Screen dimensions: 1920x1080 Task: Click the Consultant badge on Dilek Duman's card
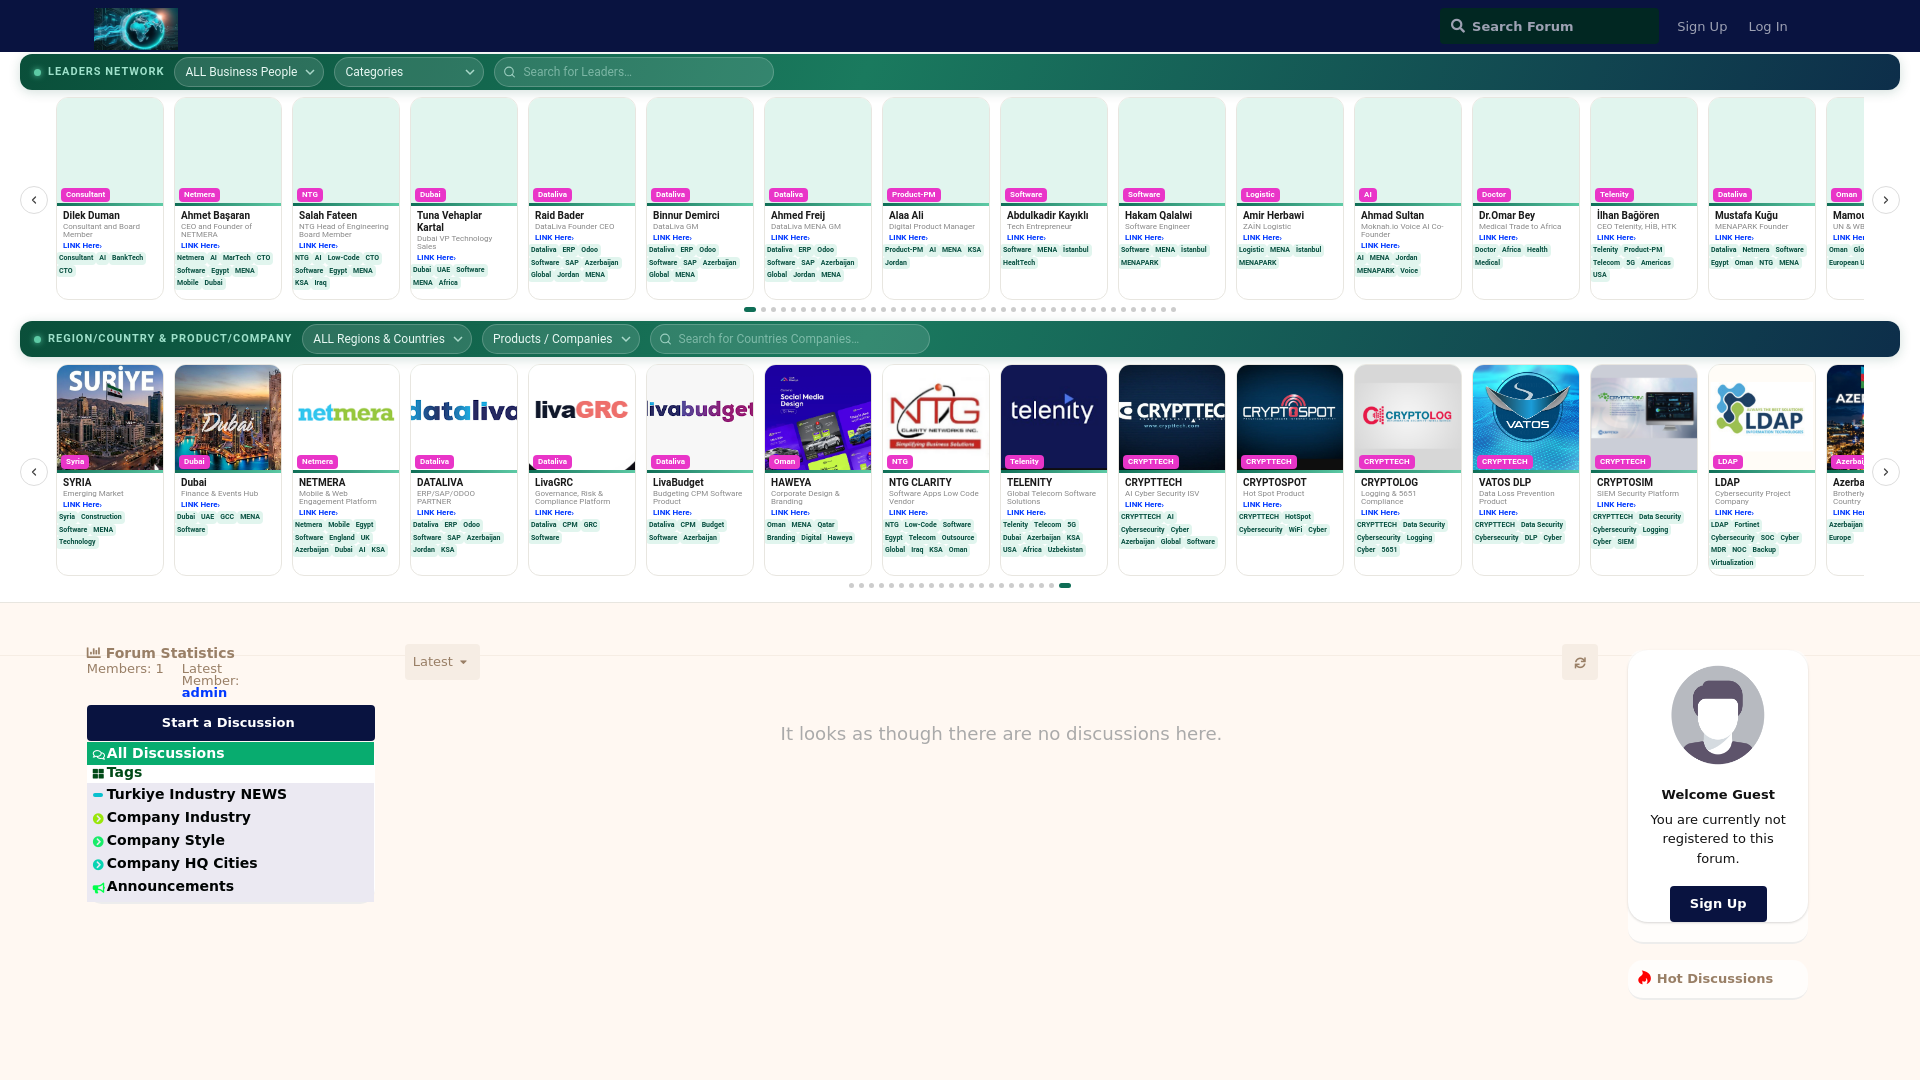pyautogui.click(x=85, y=195)
